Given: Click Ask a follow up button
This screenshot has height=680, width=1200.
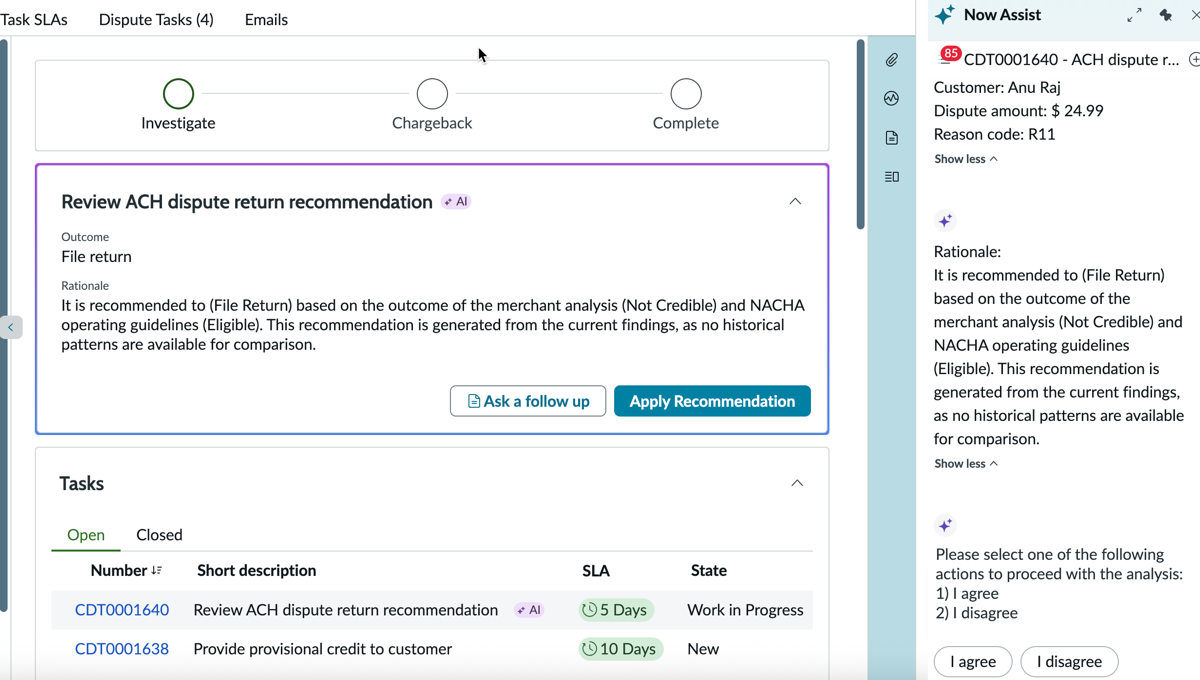Looking at the screenshot, I should [528, 401].
